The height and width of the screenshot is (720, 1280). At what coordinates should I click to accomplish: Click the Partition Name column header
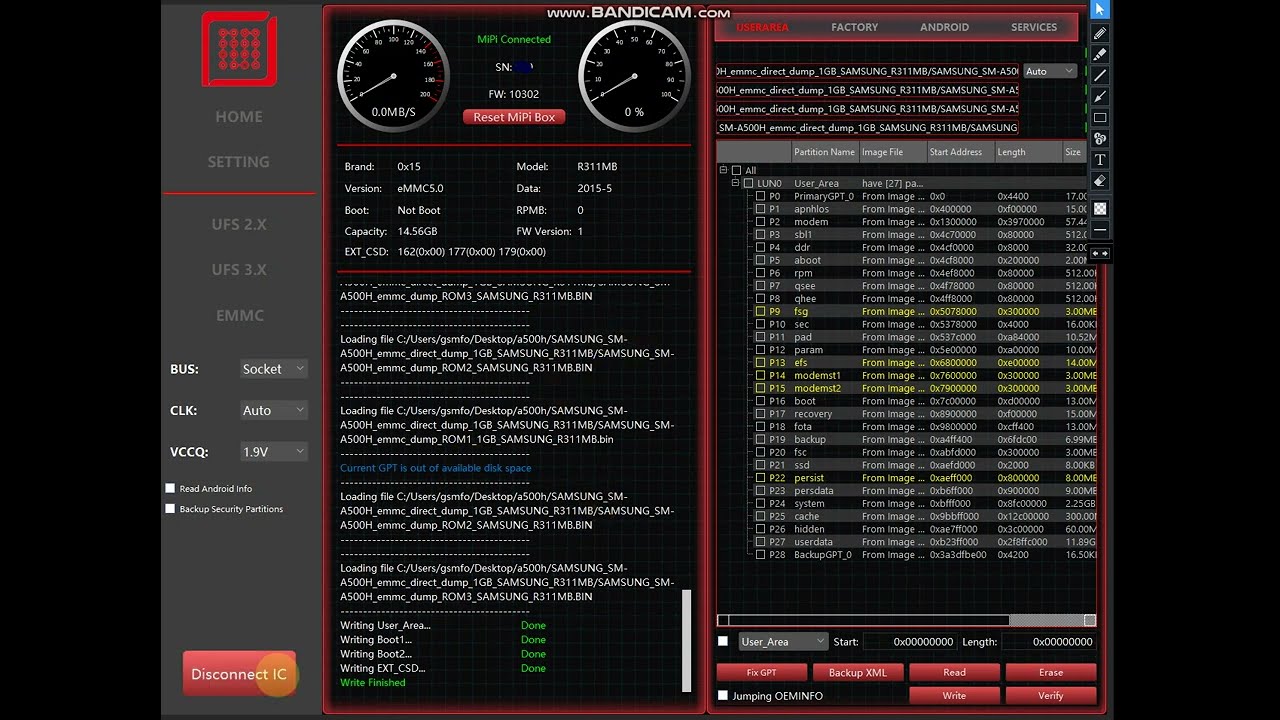click(x=825, y=152)
